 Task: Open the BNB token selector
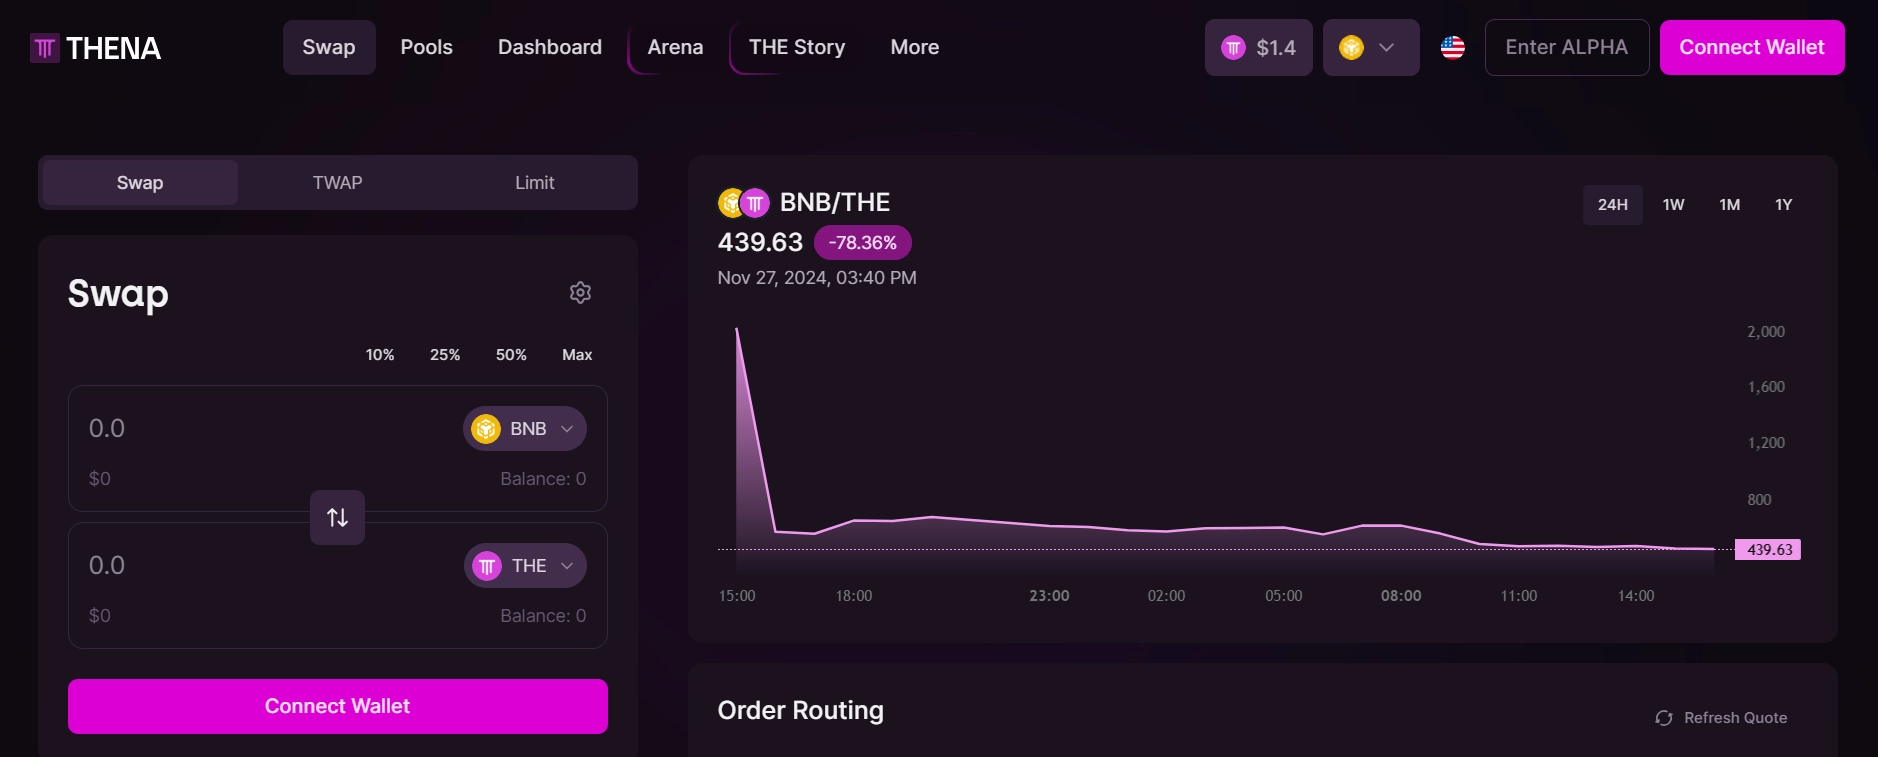pyautogui.click(x=525, y=428)
